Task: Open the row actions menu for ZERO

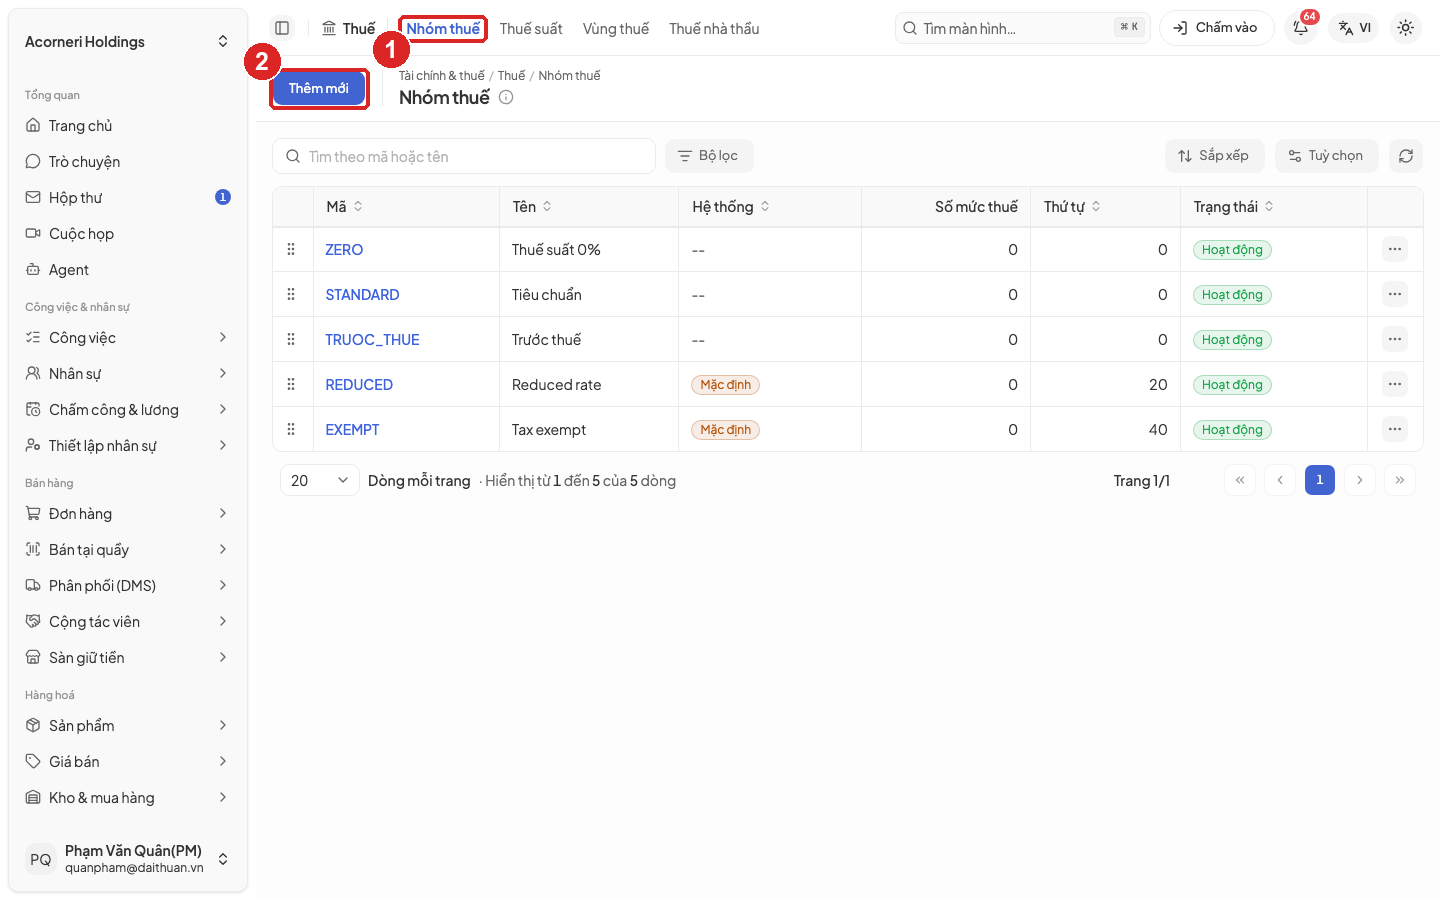Action: click(x=1394, y=249)
